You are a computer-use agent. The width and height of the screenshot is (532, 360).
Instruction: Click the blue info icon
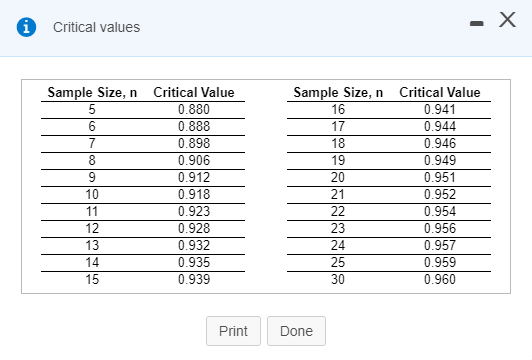[26, 27]
